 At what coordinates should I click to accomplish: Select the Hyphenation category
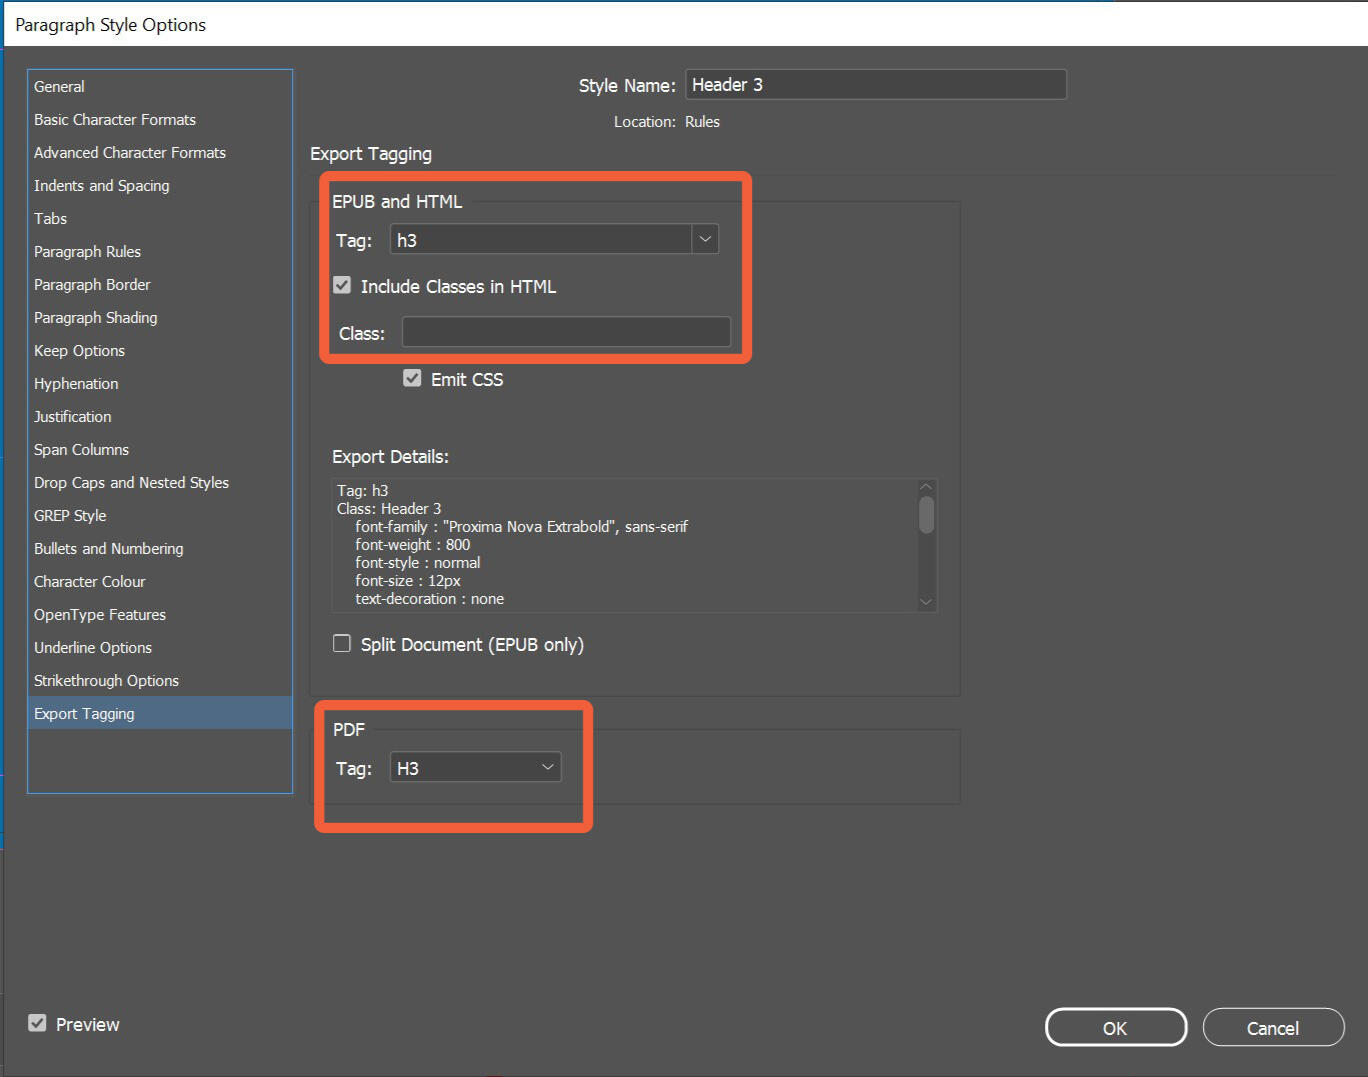tap(76, 383)
